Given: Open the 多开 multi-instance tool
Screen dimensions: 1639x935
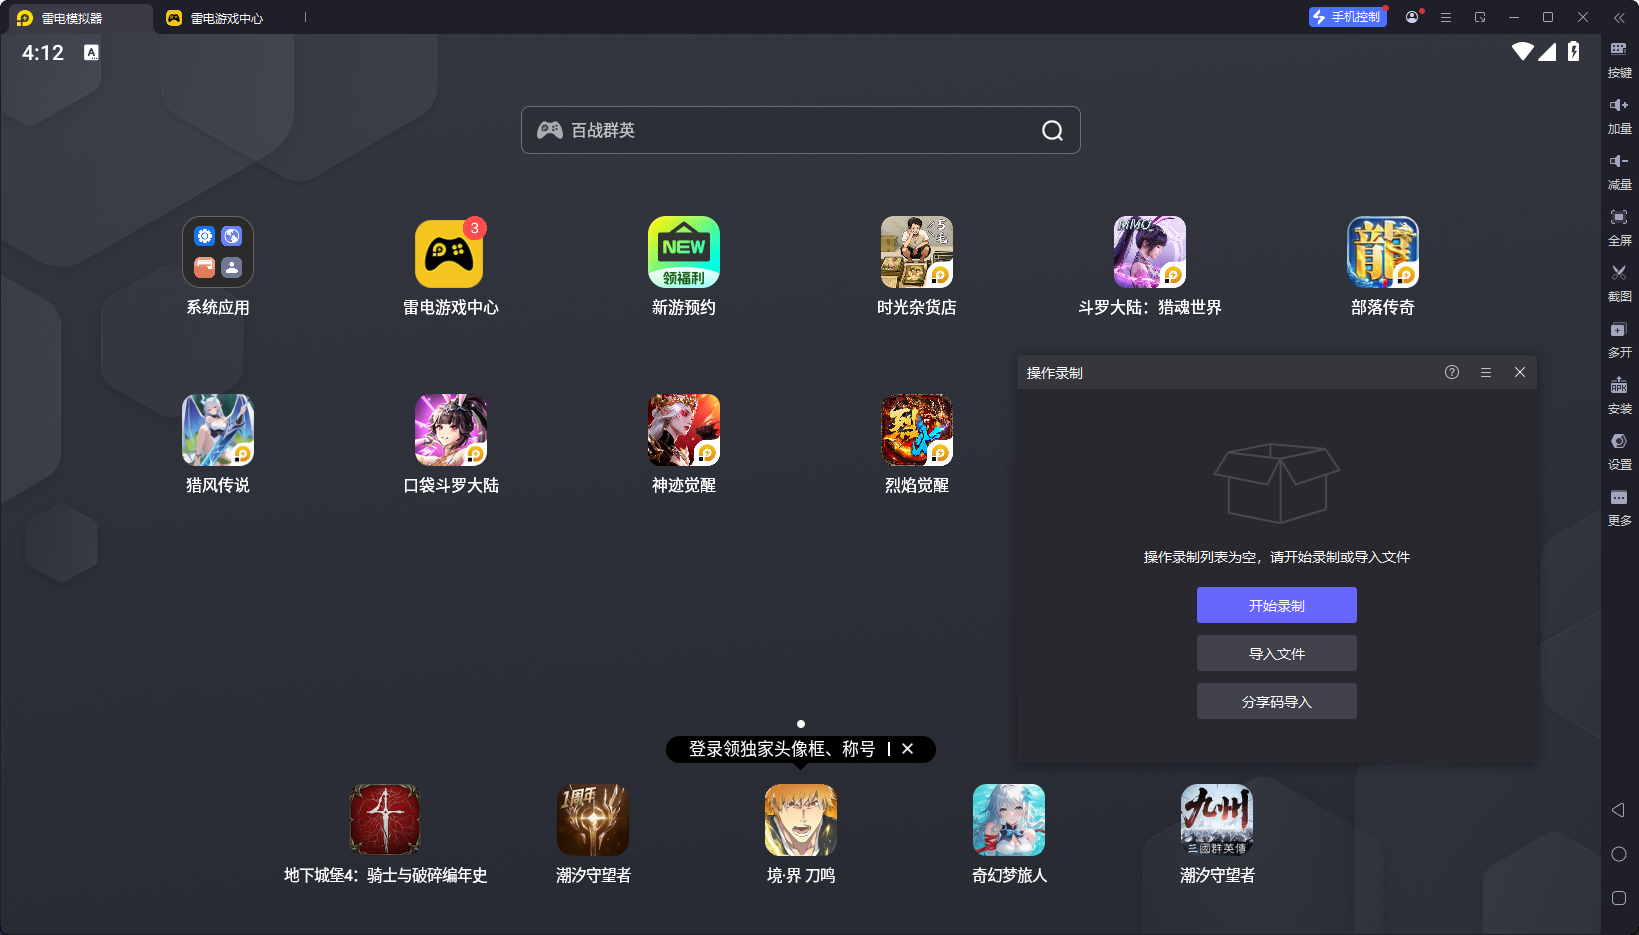Looking at the screenshot, I should click(1619, 339).
